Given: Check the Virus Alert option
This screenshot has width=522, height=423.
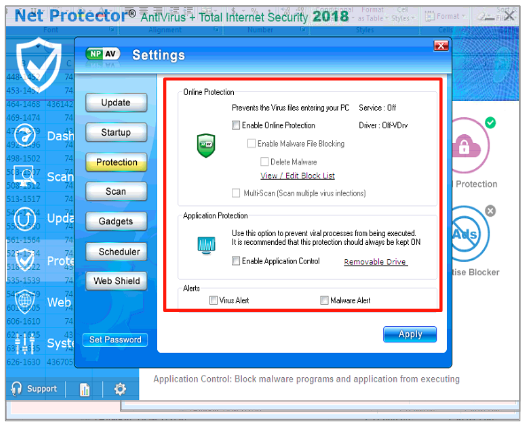Looking at the screenshot, I should [213, 300].
